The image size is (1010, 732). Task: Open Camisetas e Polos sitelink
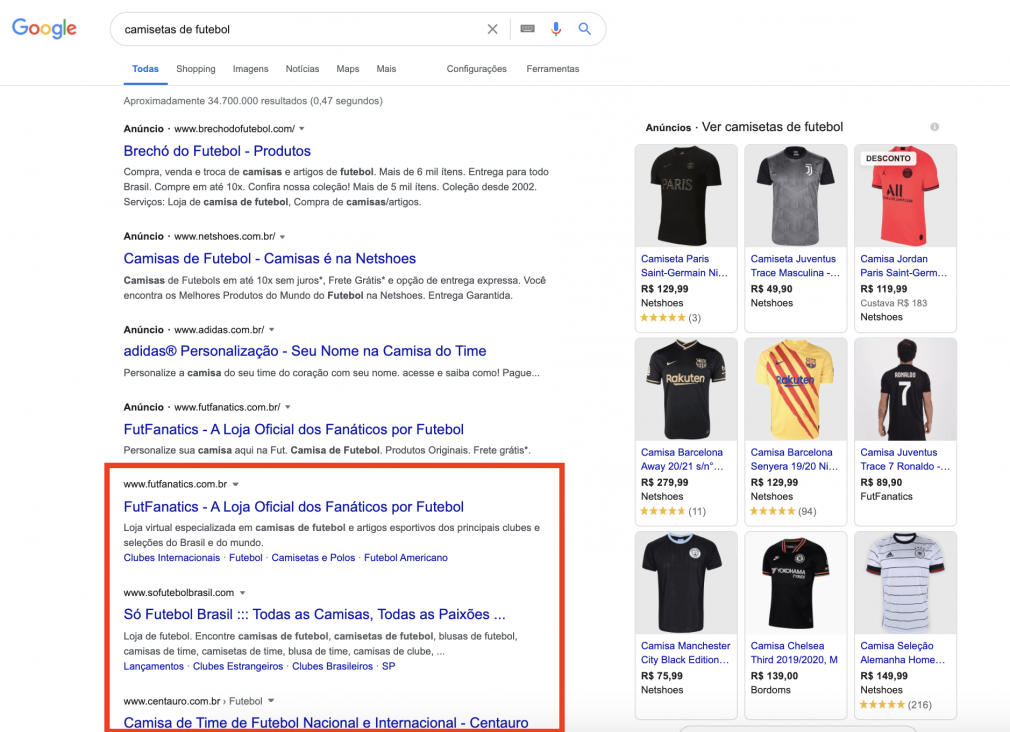pyautogui.click(x=313, y=558)
